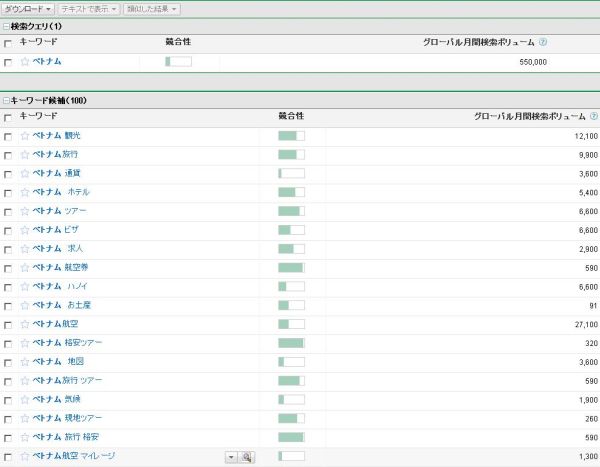Viewport: 600px width, 467px height.
Task: Sort by グローバル月間検索ボリューム in keyword candidates
Action: click(529, 117)
